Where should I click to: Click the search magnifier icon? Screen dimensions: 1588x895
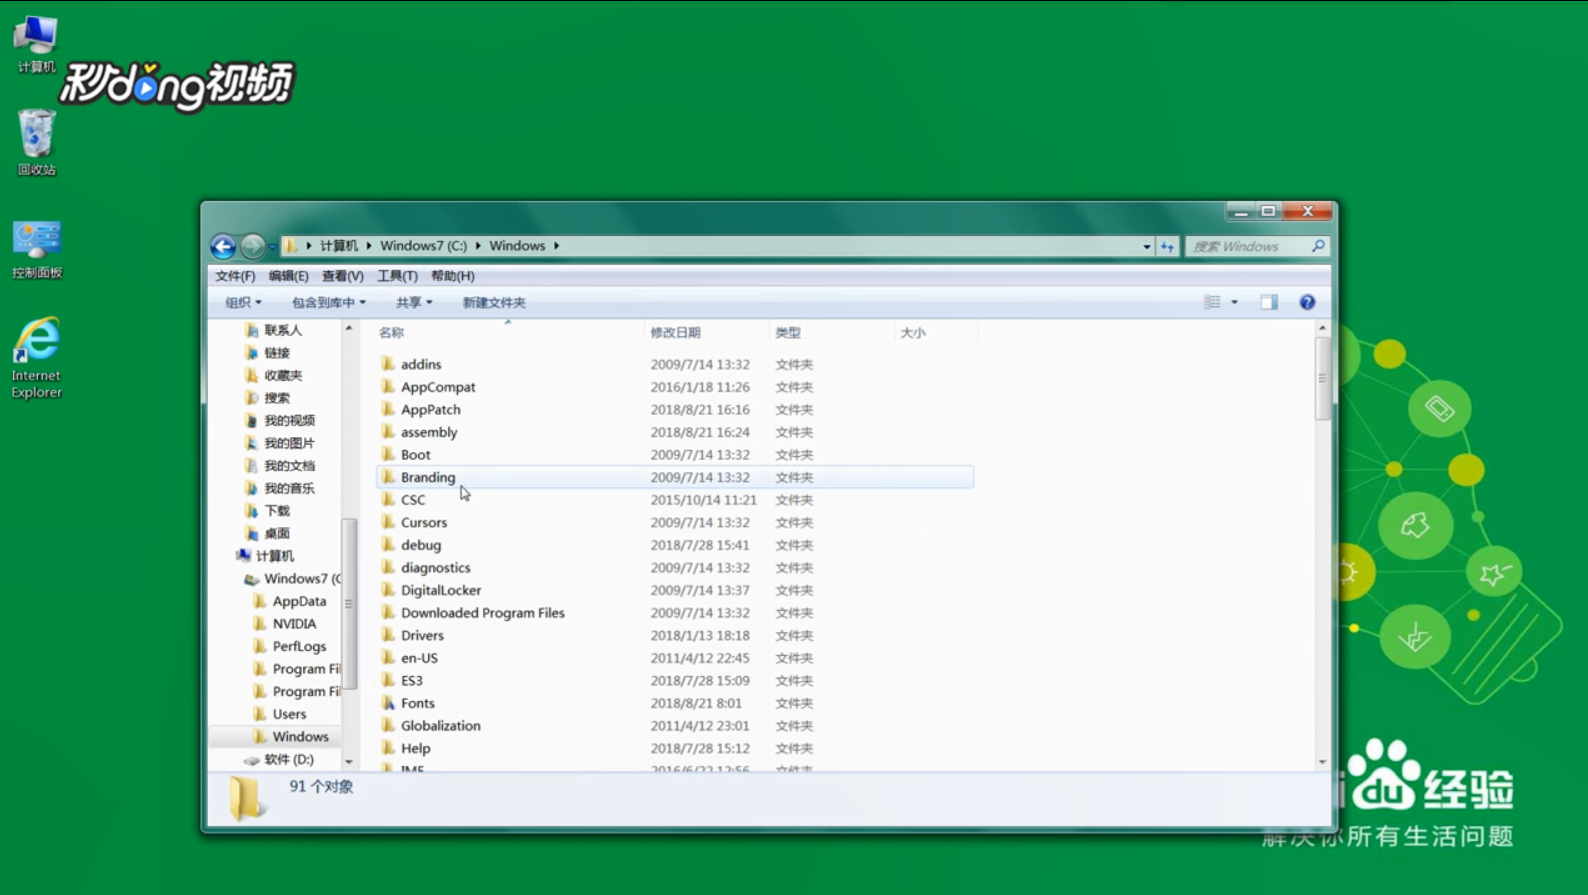coord(1318,246)
